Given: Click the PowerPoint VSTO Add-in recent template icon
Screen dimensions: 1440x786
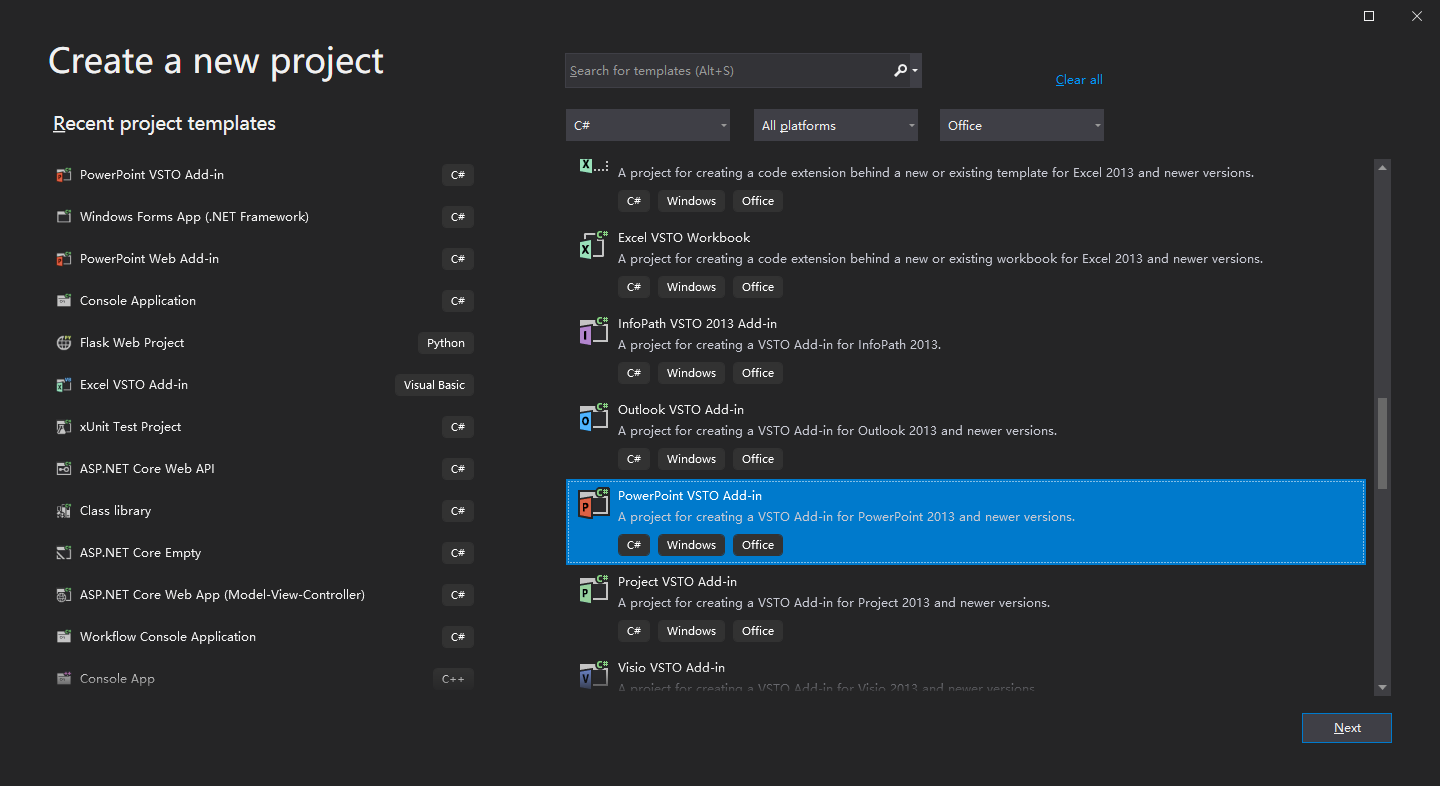Looking at the screenshot, I should [64, 175].
